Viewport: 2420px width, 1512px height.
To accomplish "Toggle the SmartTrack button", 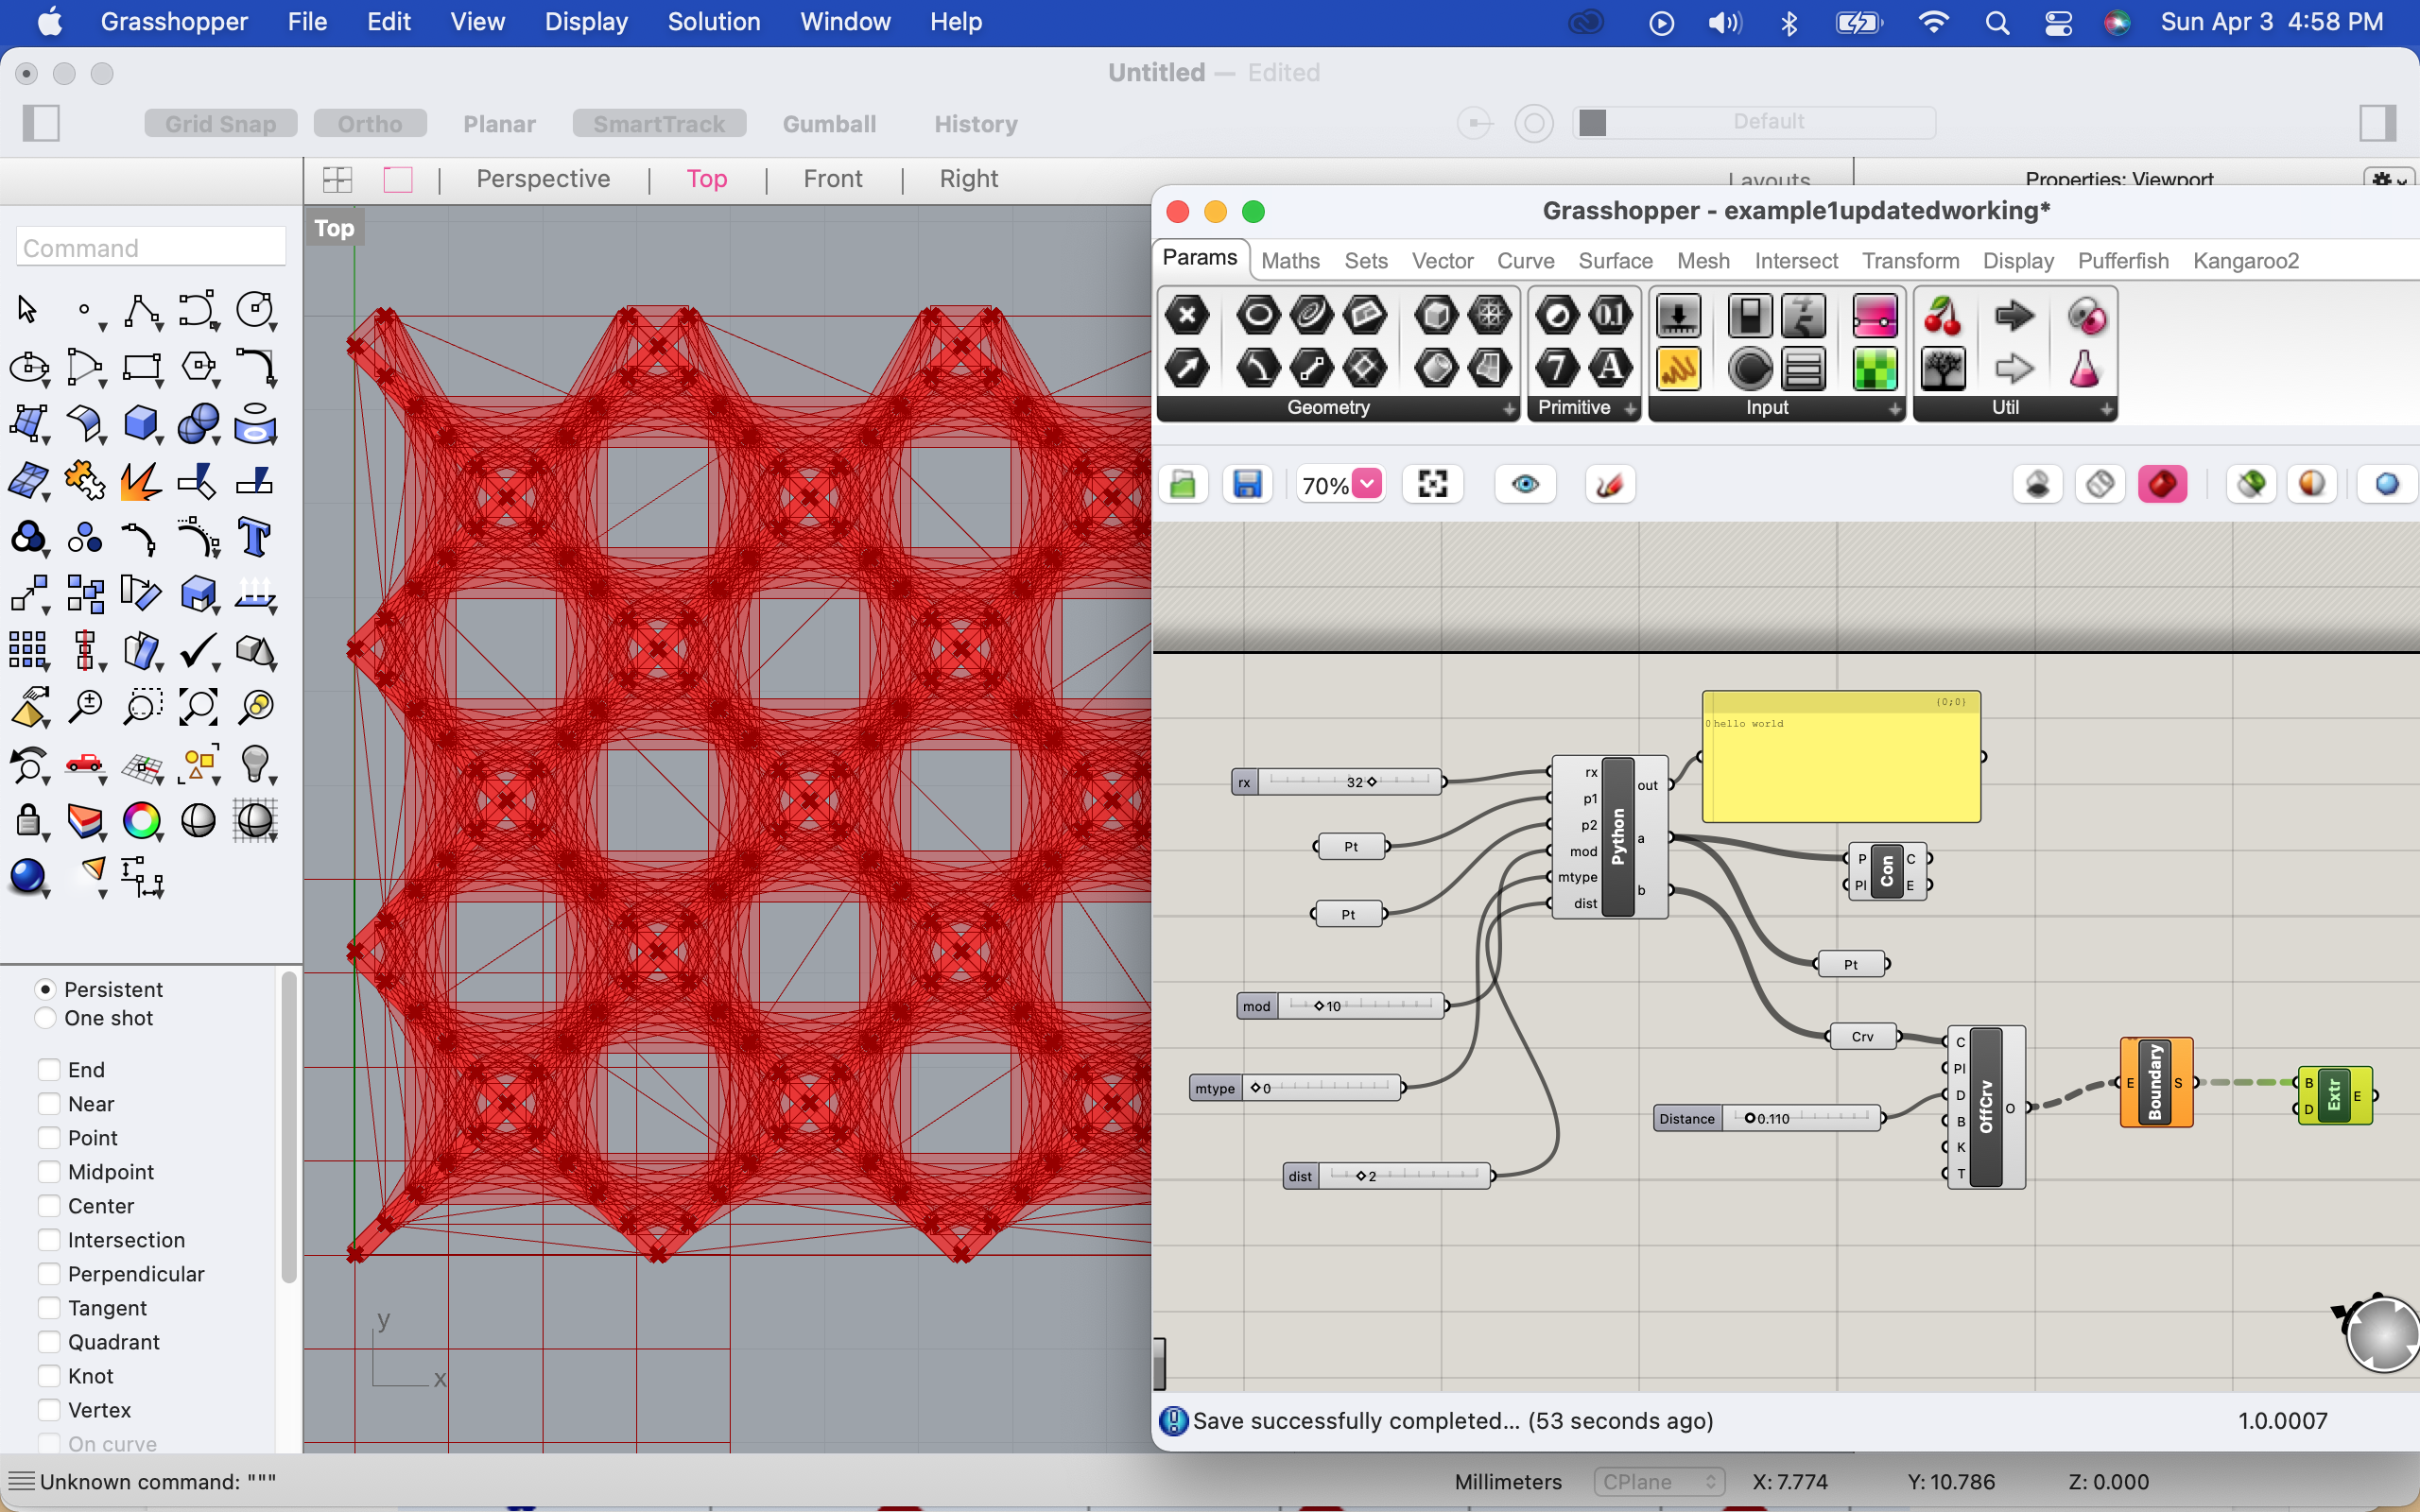I will (659, 123).
